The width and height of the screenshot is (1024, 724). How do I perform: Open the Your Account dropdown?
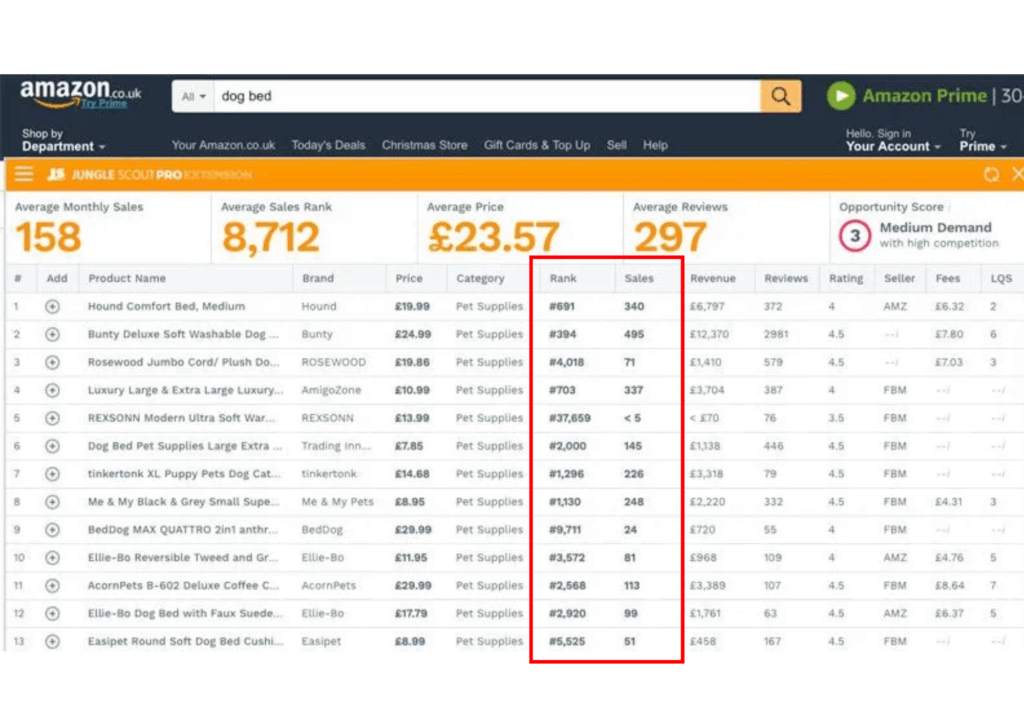point(893,146)
